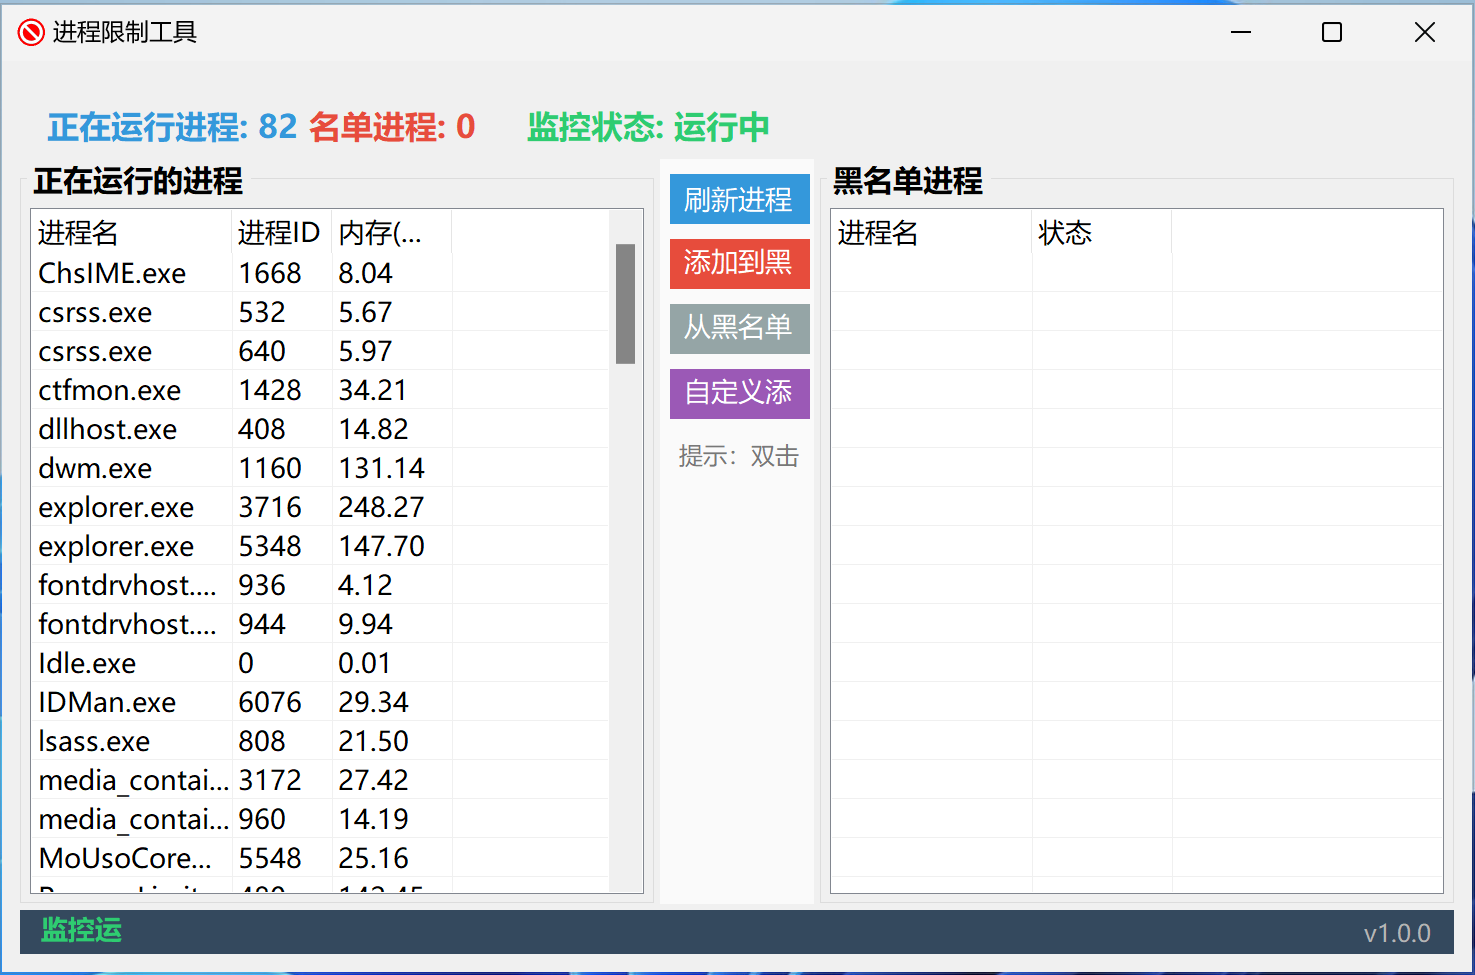Select csrss.exe with process ID 640
This screenshot has width=1475, height=975.
pos(320,351)
